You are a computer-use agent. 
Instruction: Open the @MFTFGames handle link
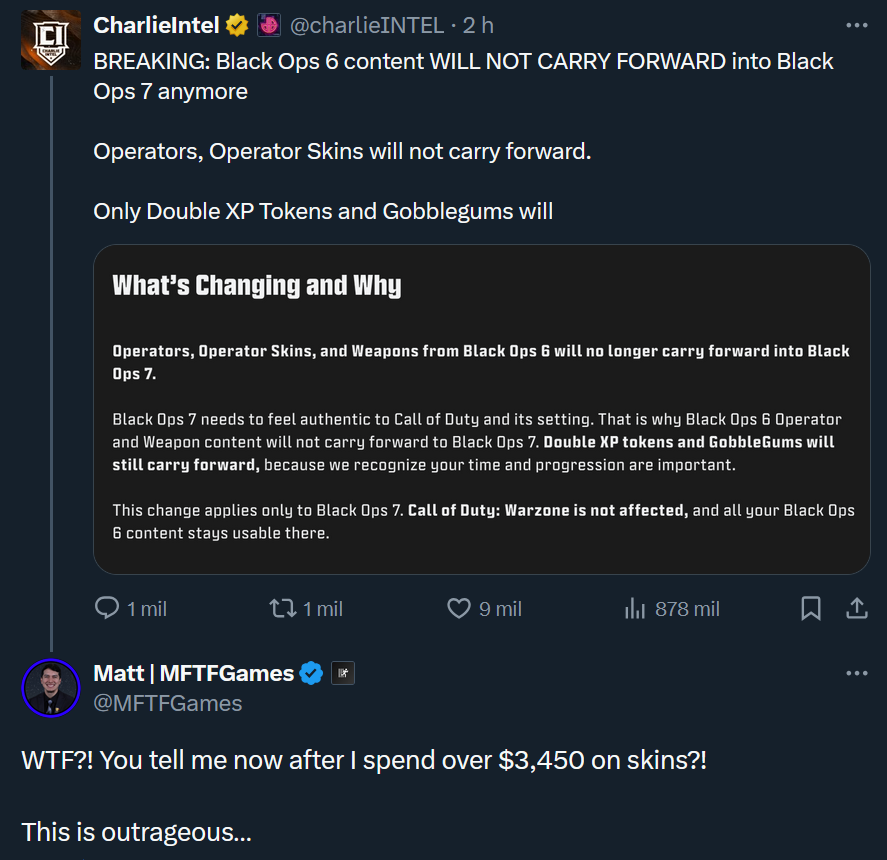pos(168,703)
